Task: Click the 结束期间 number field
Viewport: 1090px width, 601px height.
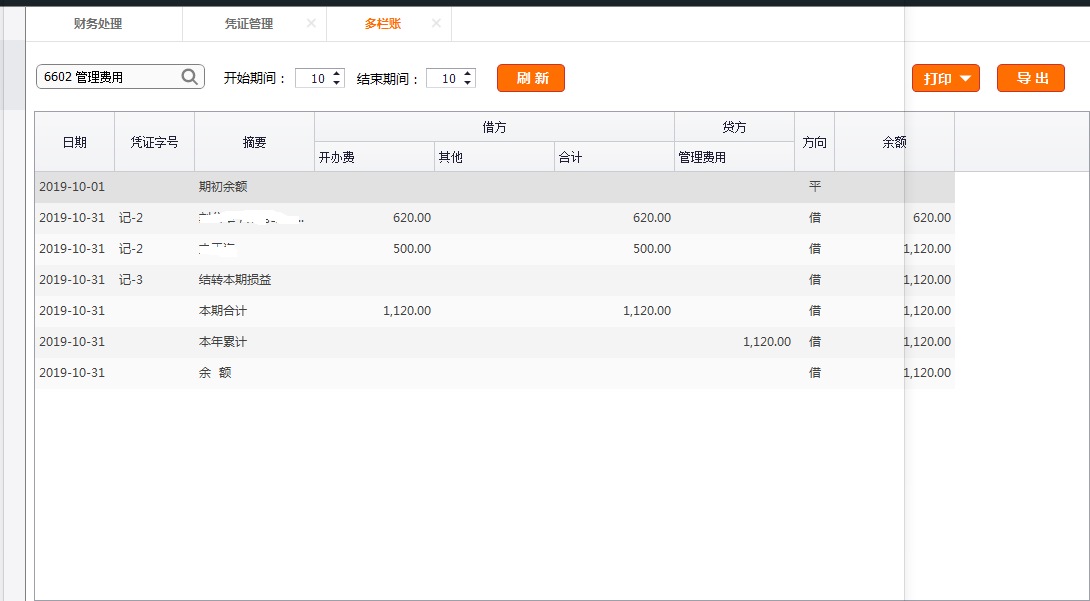Action: (x=446, y=78)
